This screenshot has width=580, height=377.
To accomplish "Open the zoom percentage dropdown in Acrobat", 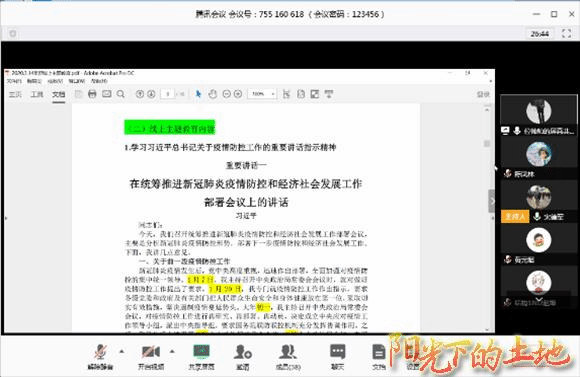I will point(262,94).
